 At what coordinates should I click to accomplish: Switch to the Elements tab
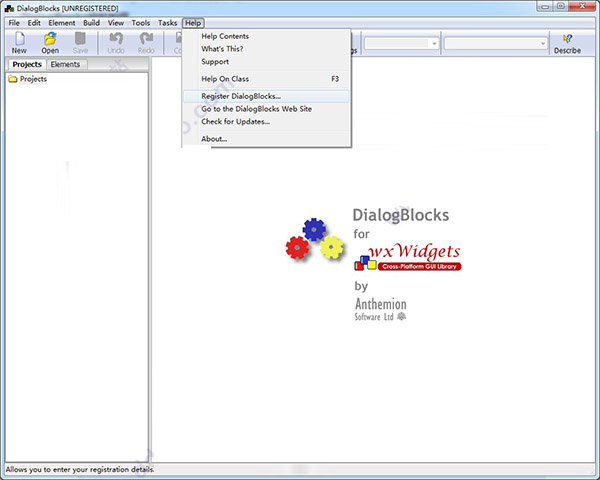pos(65,64)
